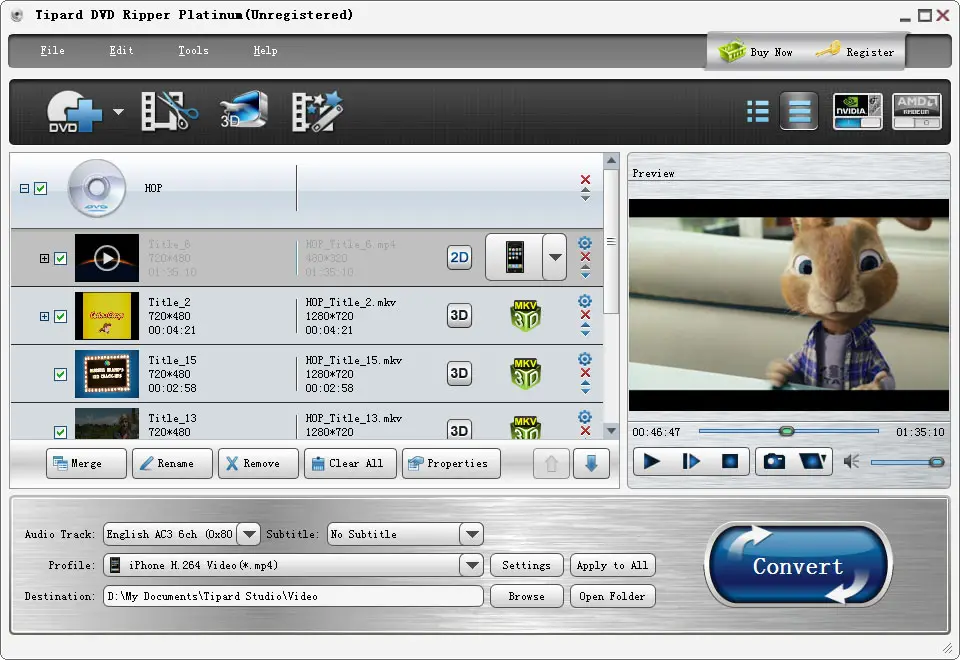Open the Tools menu

(193, 51)
